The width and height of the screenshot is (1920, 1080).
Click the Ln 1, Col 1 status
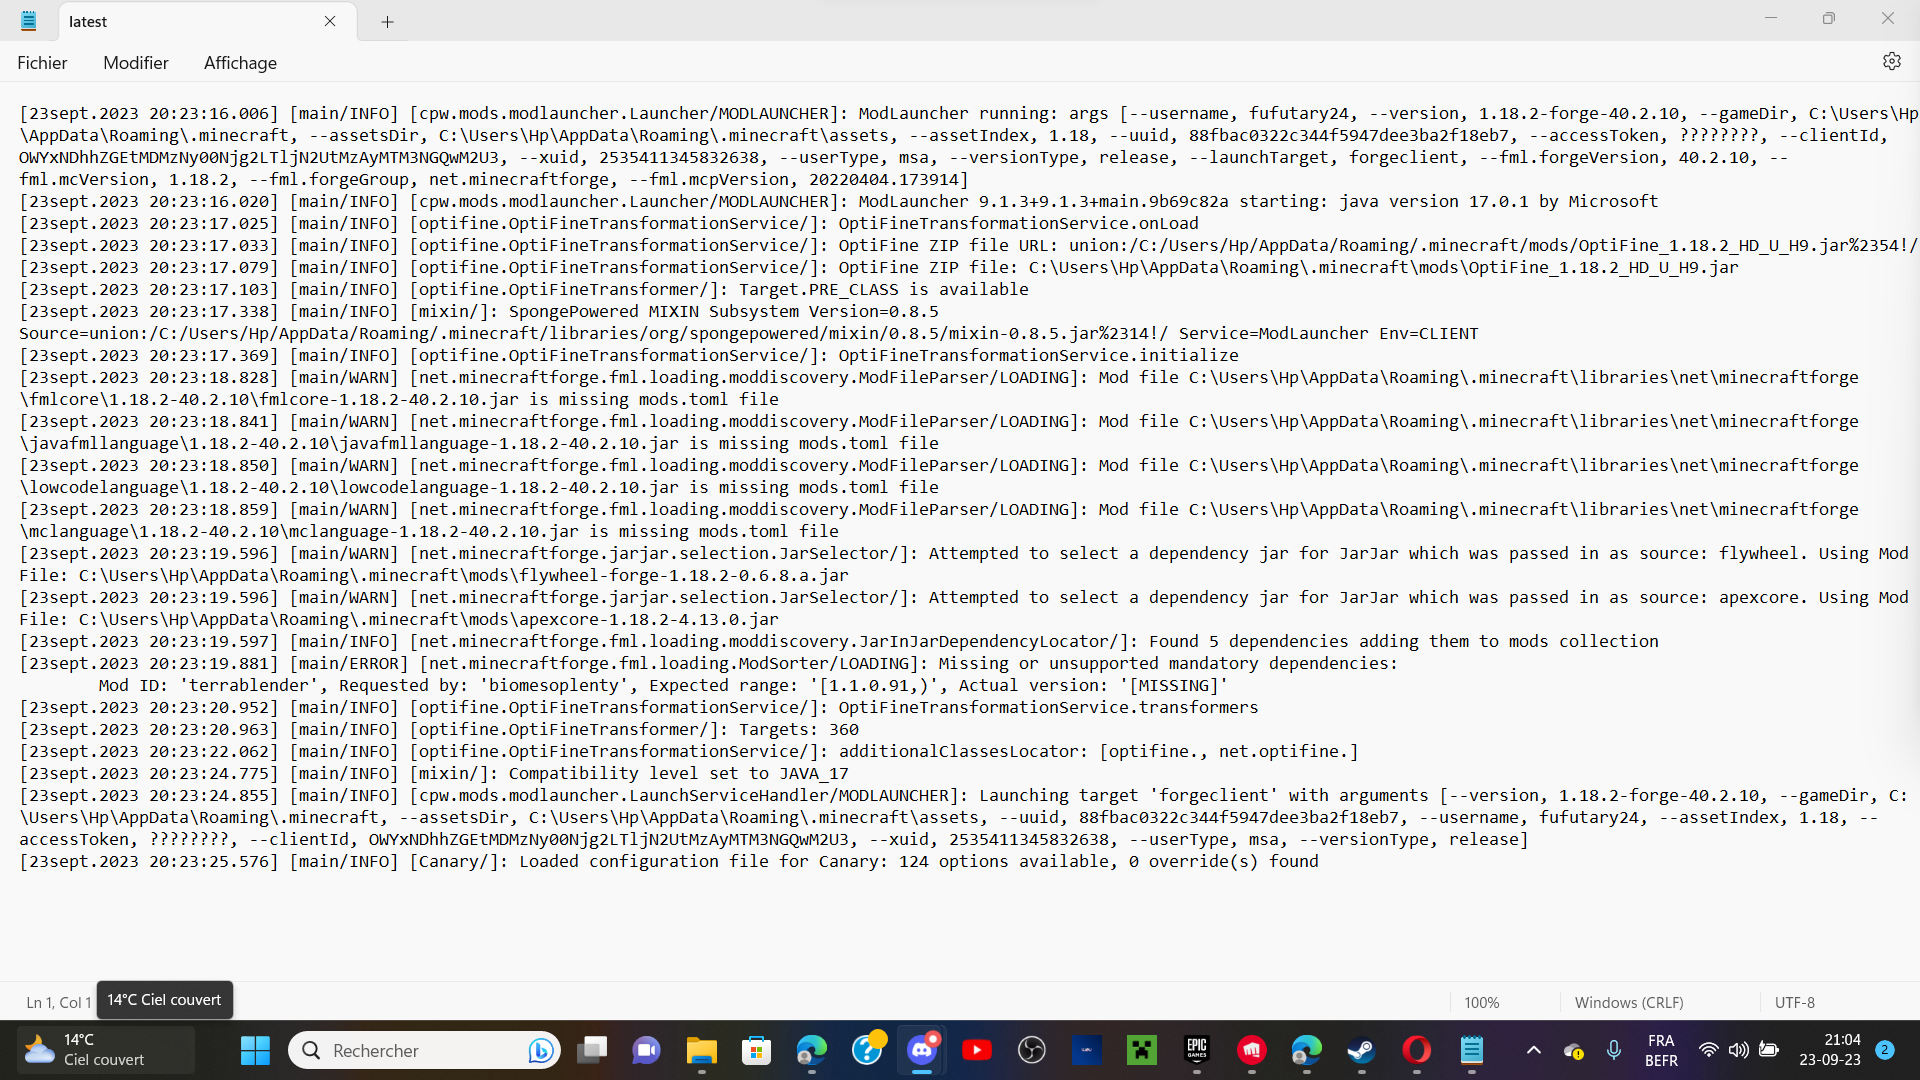pyautogui.click(x=58, y=1002)
